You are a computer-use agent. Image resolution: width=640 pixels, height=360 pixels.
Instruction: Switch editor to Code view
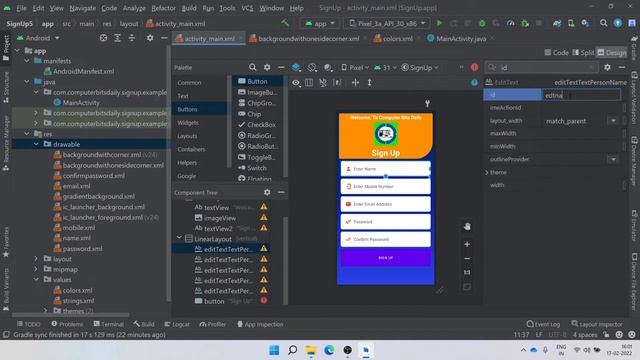[x=557, y=53]
